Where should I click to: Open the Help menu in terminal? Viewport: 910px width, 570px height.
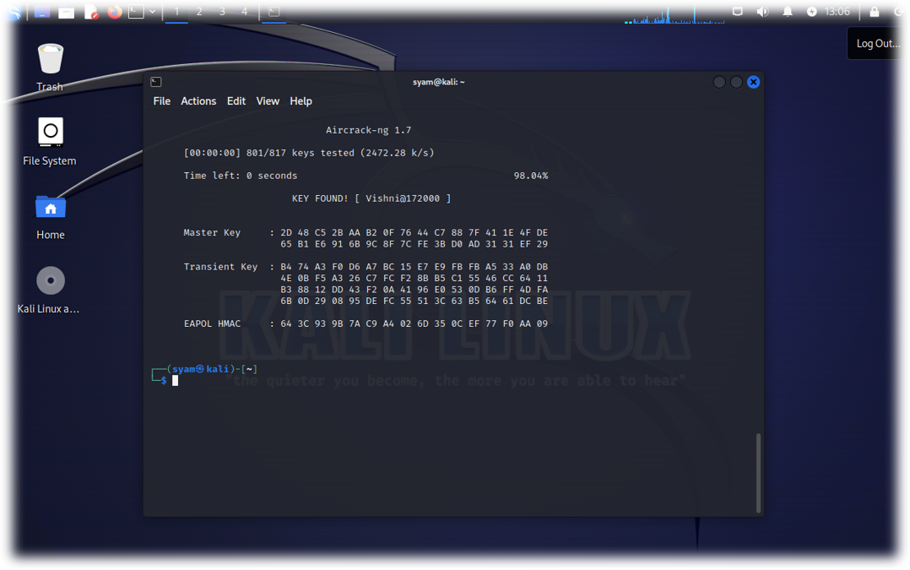301,101
